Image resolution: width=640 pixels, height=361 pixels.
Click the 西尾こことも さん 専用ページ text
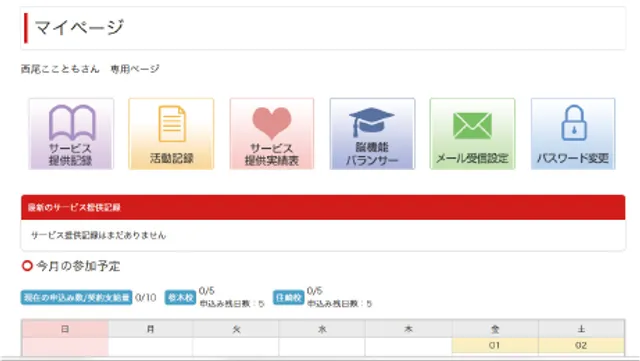[90, 69]
